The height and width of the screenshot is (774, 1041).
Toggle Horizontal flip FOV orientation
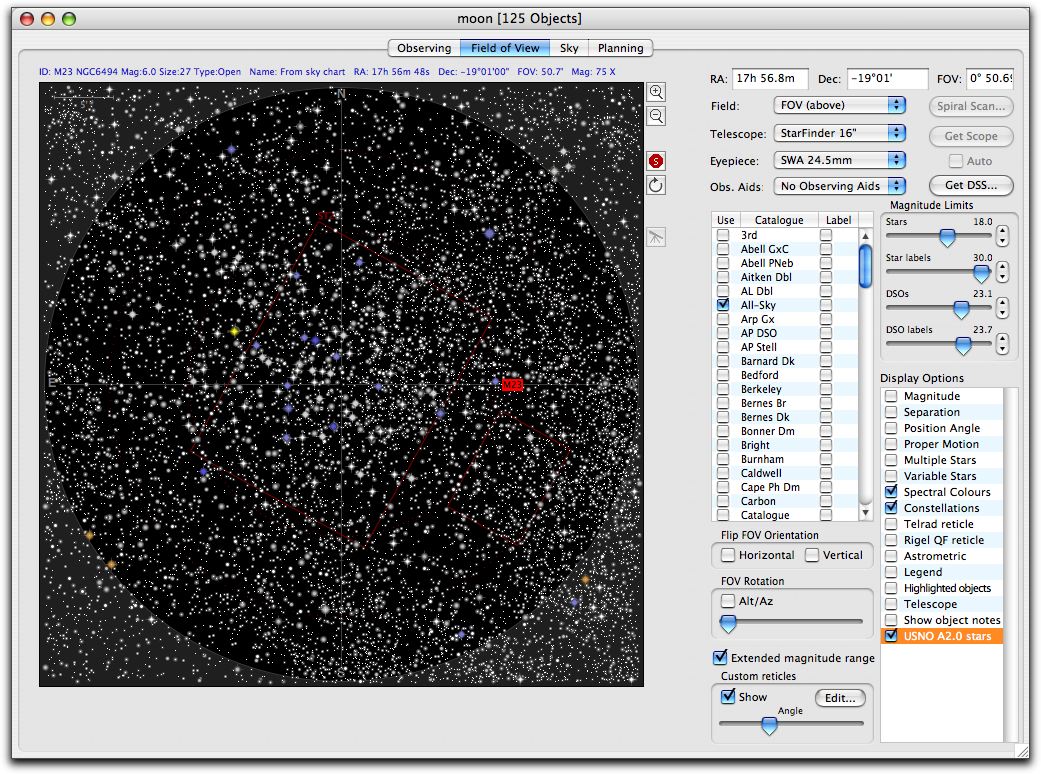pos(729,555)
